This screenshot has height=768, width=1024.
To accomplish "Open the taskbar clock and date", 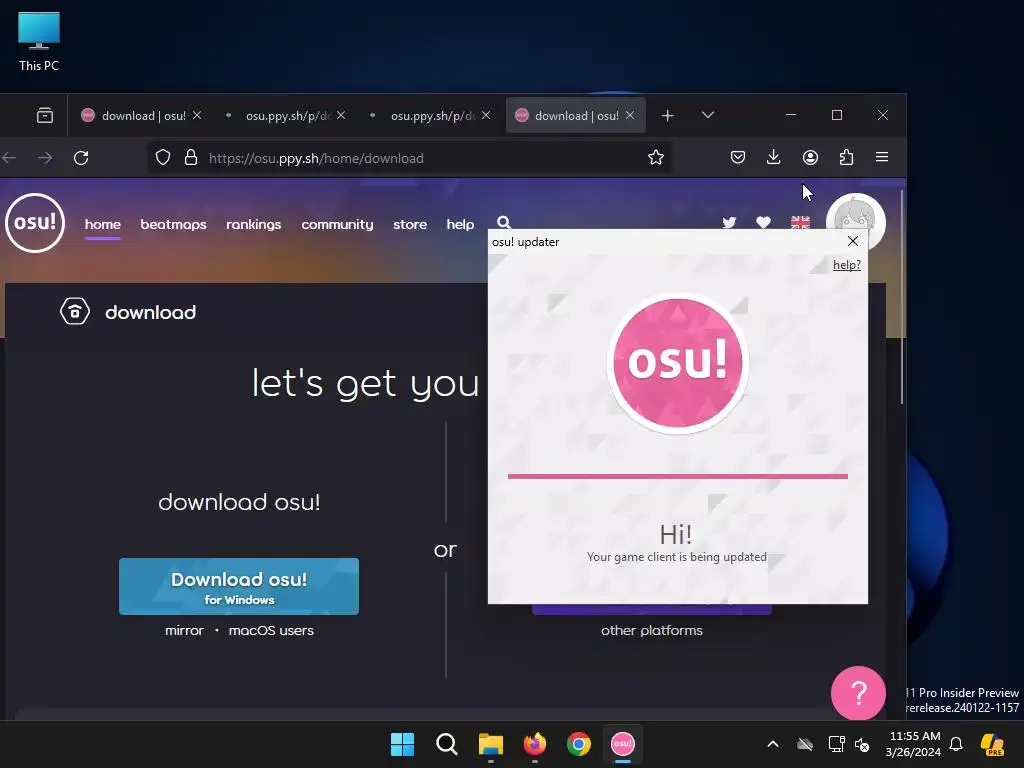I will pyautogui.click(x=914, y=744).
